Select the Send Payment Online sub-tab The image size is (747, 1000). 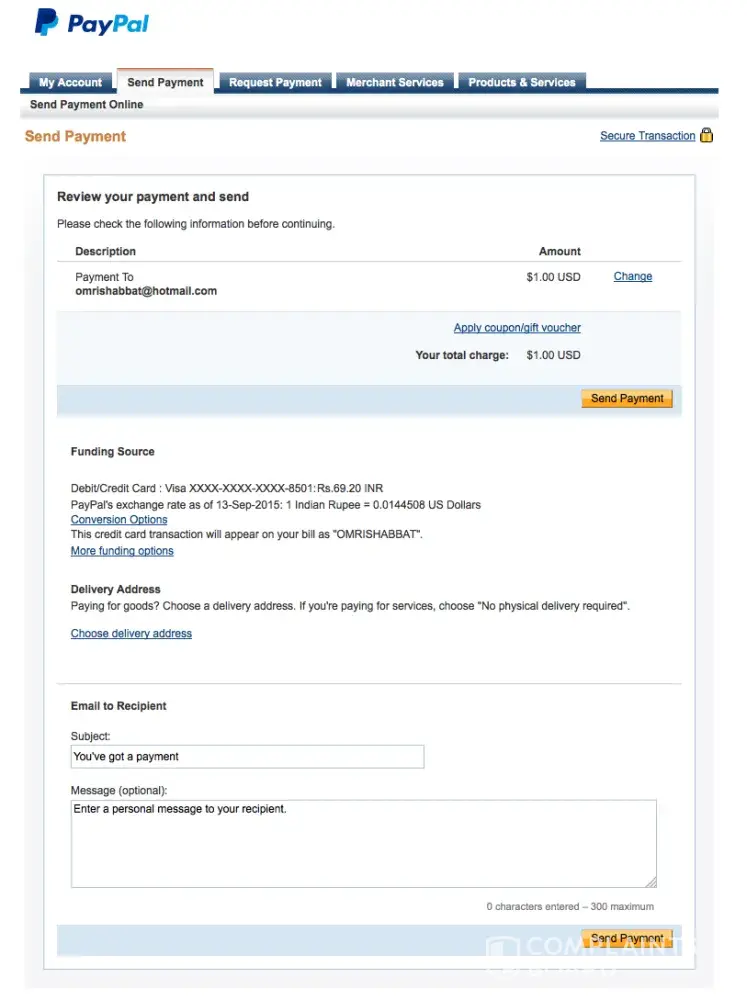click(x=86, y=105)
